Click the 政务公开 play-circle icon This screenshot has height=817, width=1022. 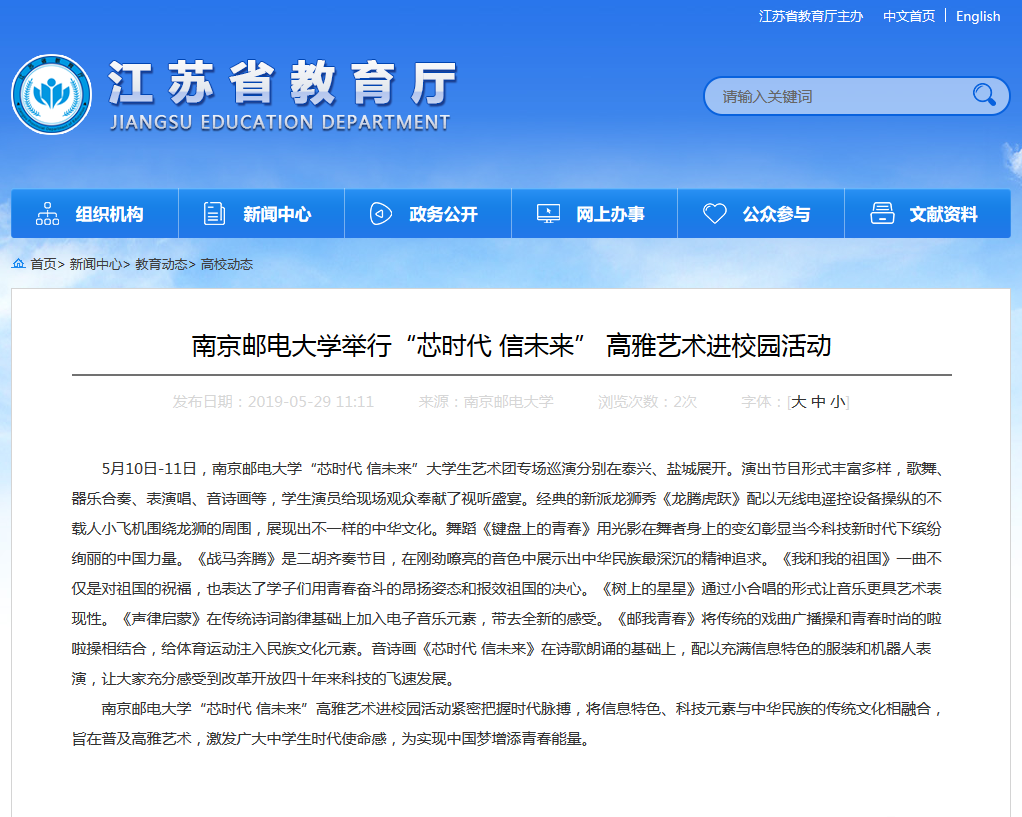click(381, 214)
